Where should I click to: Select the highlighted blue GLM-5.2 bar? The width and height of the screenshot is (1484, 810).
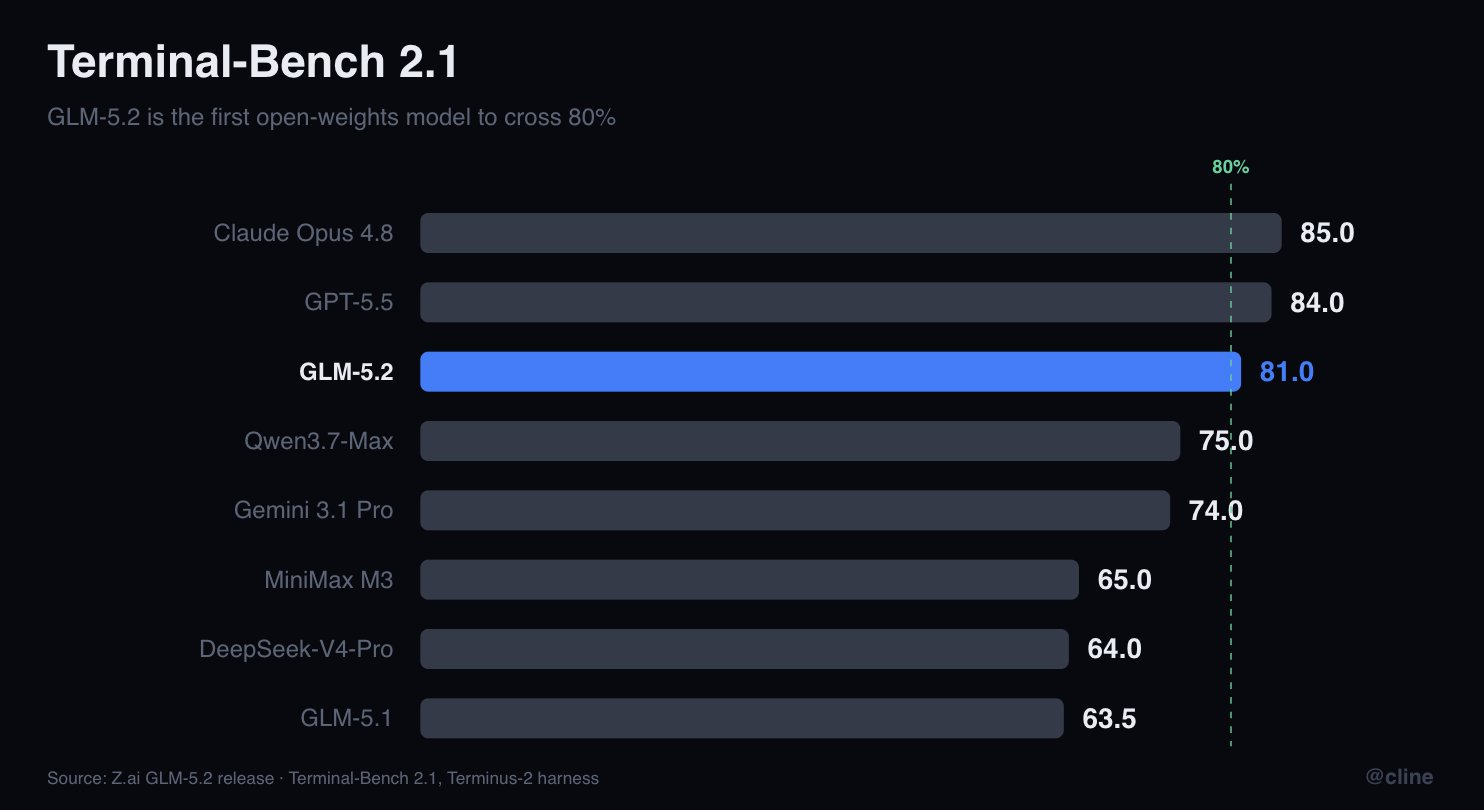click(830, 372)
